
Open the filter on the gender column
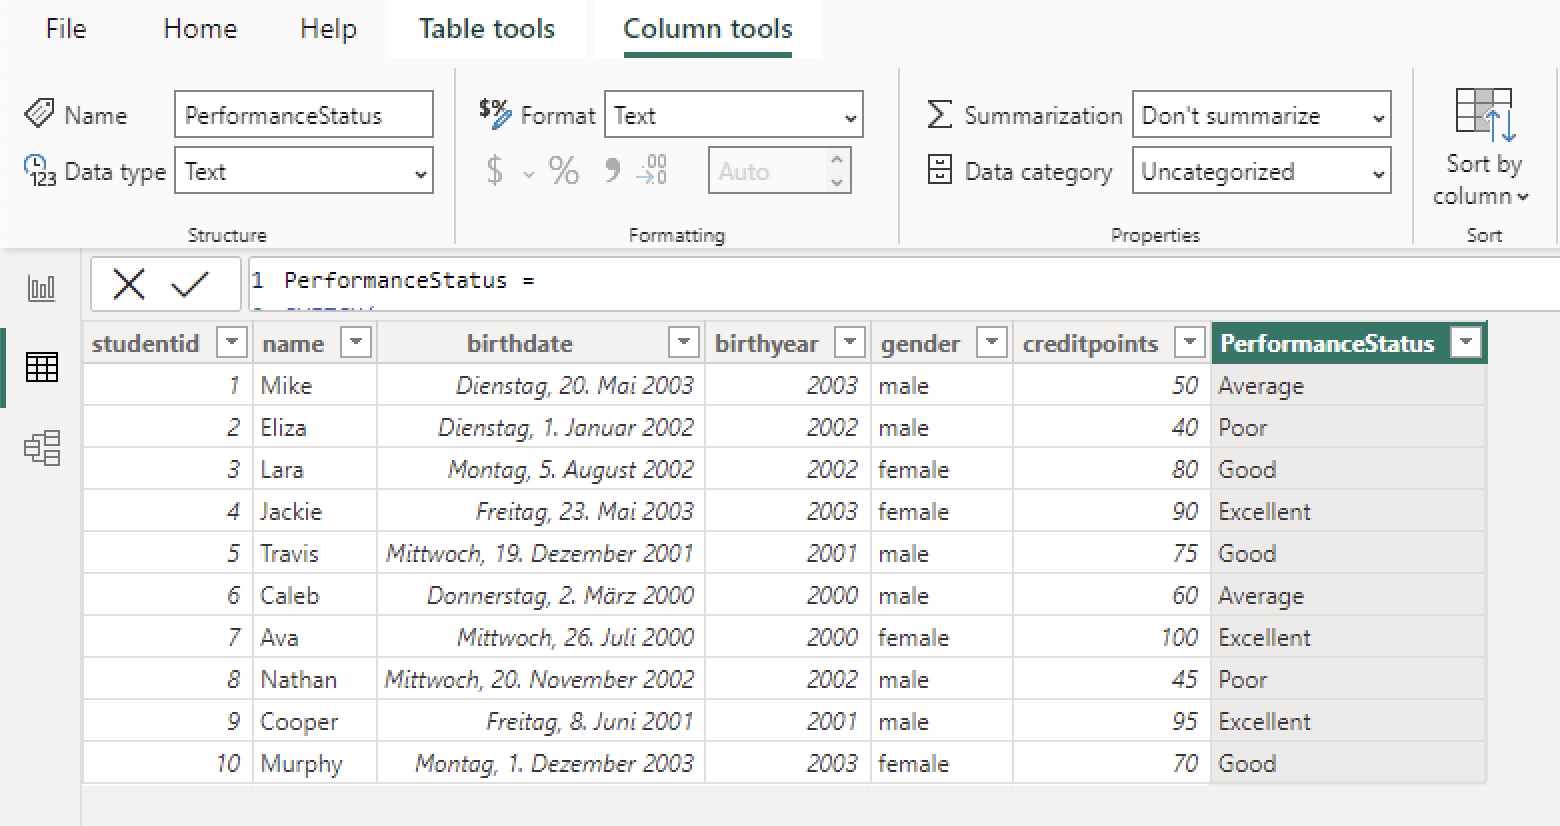[x=991, y=342]
